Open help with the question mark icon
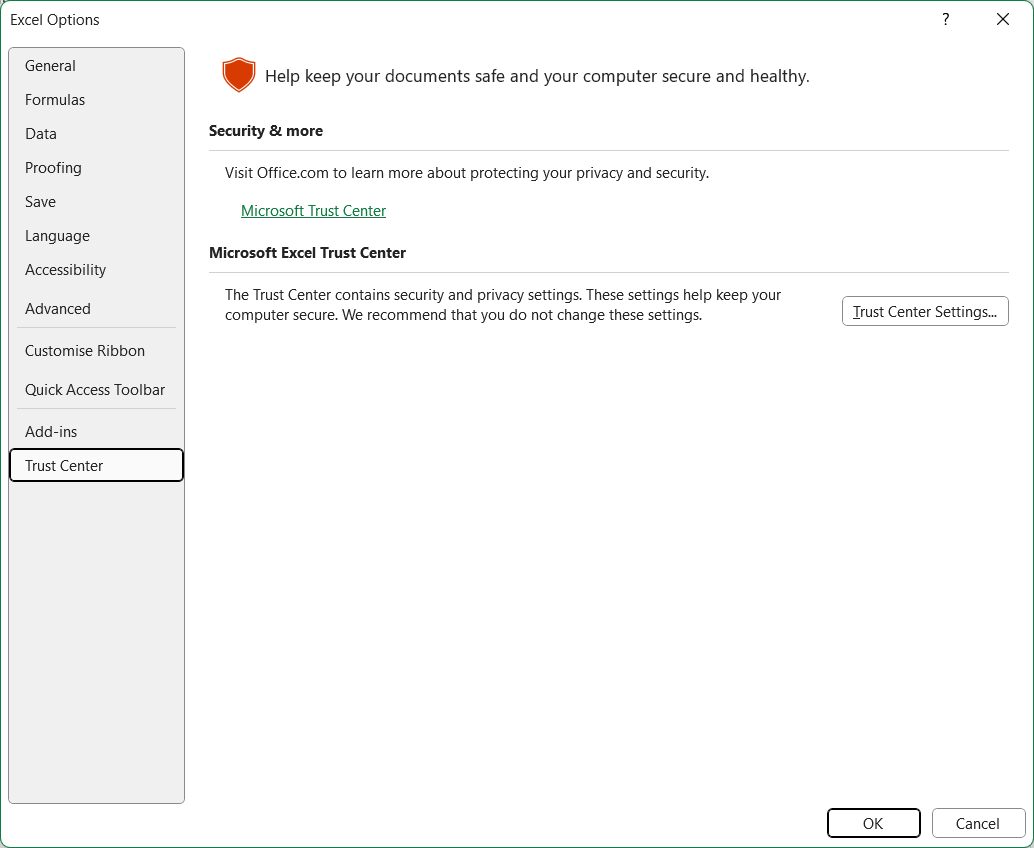This screenshot has height=848, width=1034. (x=945, y=19)
